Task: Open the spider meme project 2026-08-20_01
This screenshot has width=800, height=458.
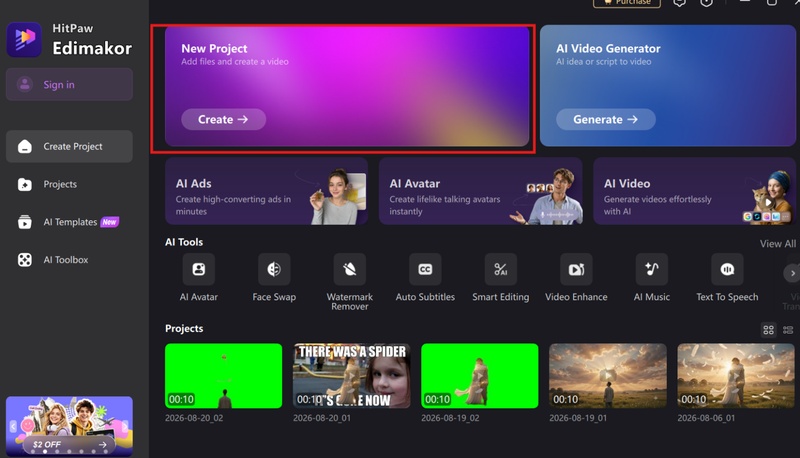Action: point(352,376)
